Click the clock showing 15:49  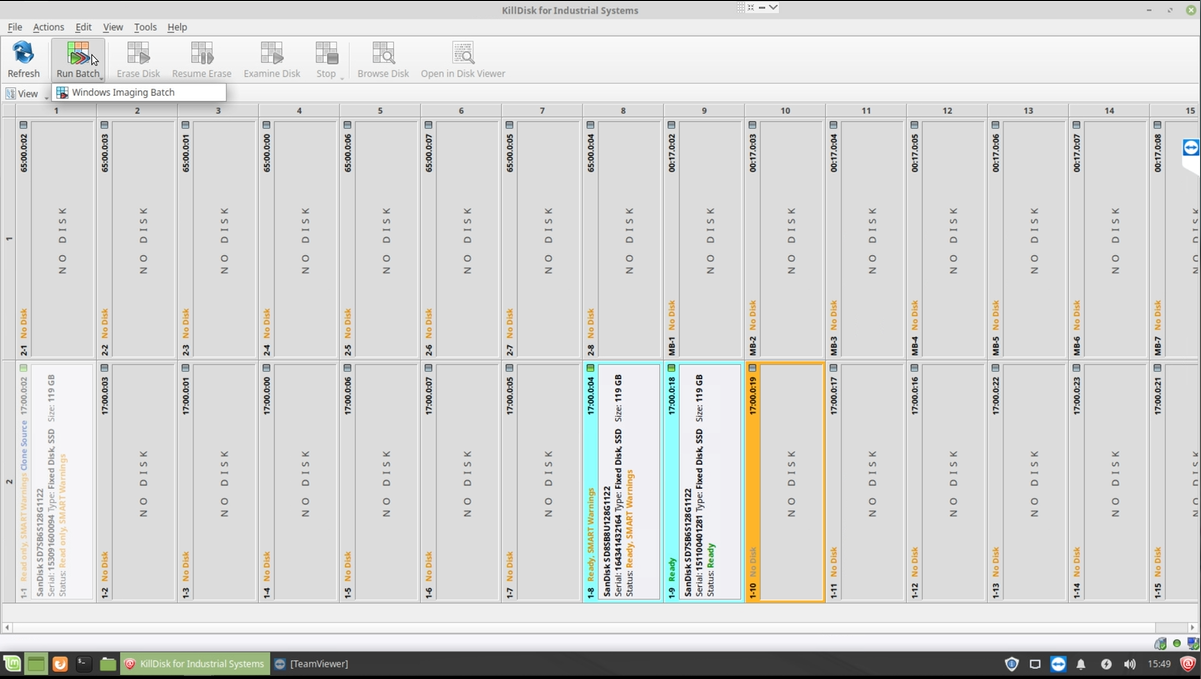tap(1159, 664)
